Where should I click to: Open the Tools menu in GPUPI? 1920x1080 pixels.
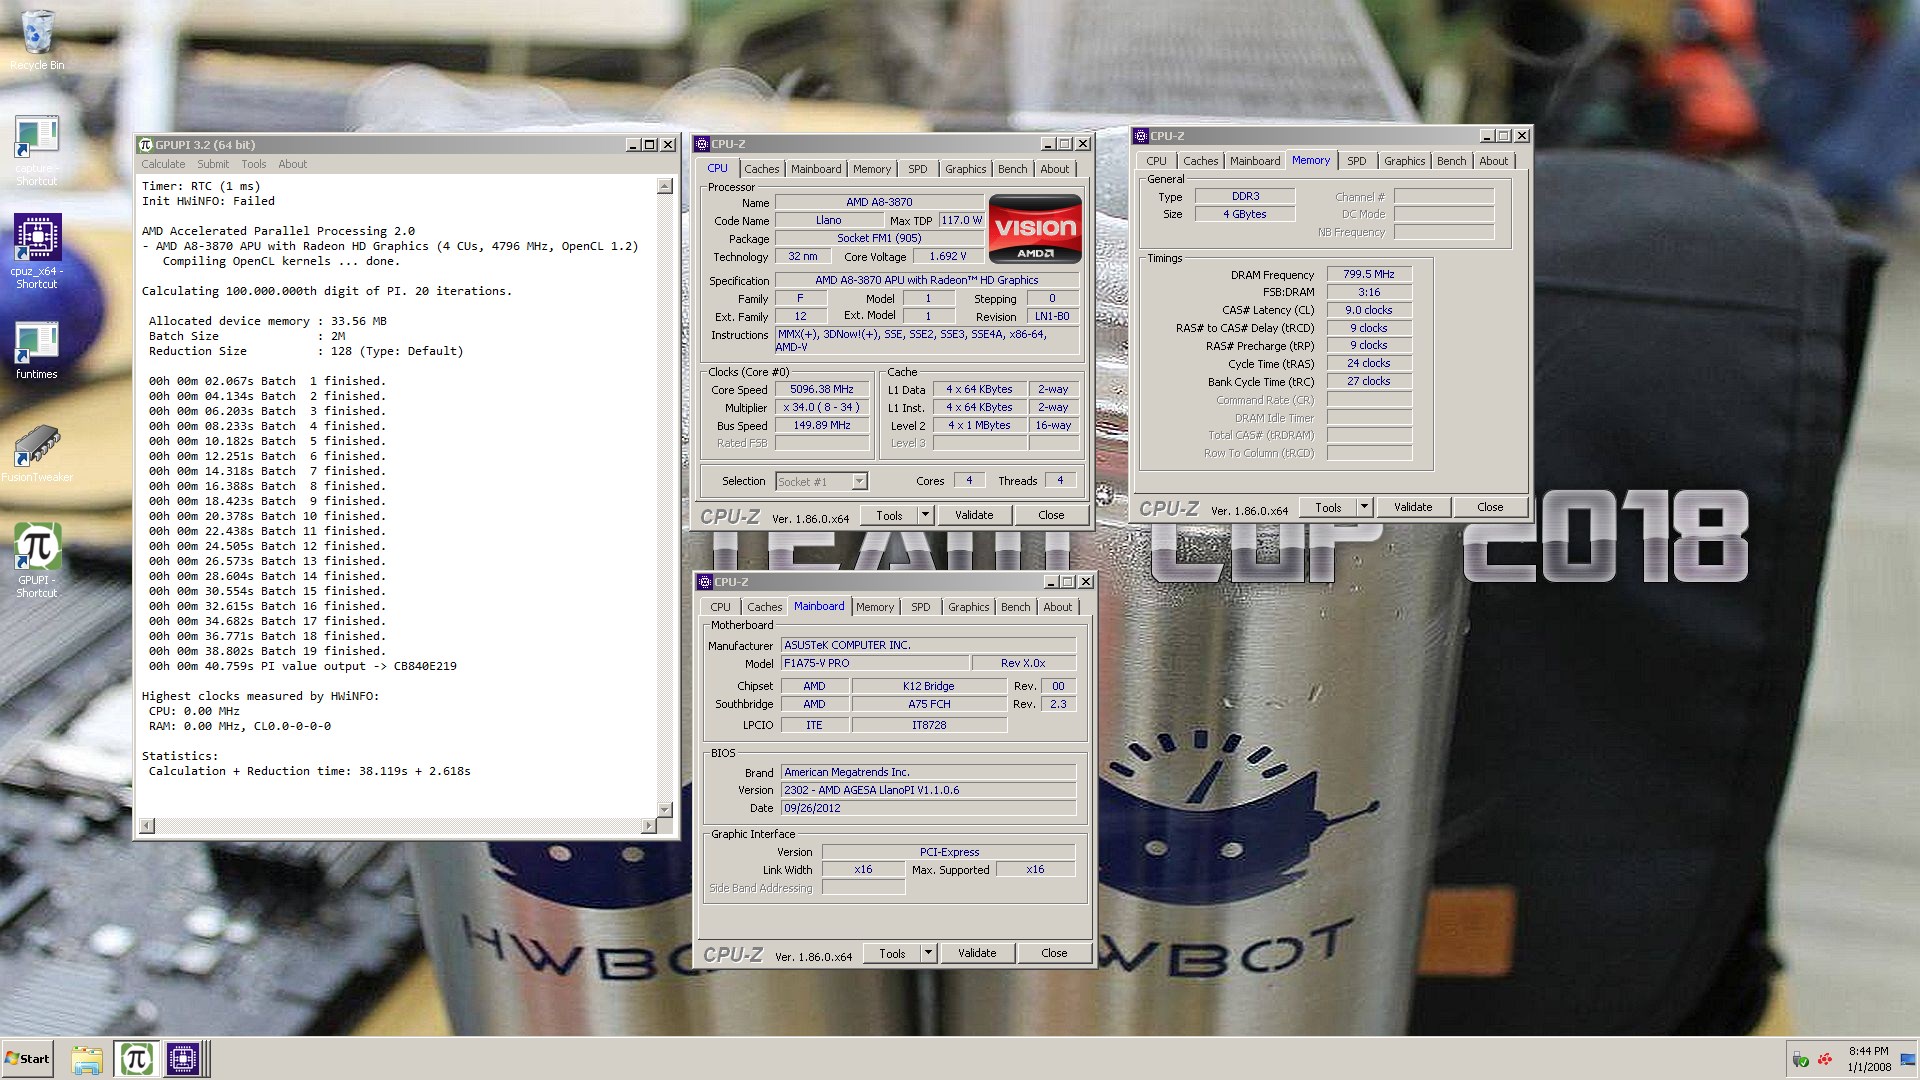point(254,164)
